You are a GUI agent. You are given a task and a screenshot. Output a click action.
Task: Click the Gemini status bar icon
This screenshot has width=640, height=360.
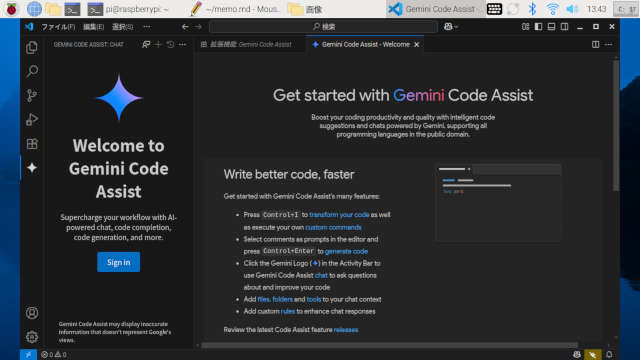(x=592, y=355)
